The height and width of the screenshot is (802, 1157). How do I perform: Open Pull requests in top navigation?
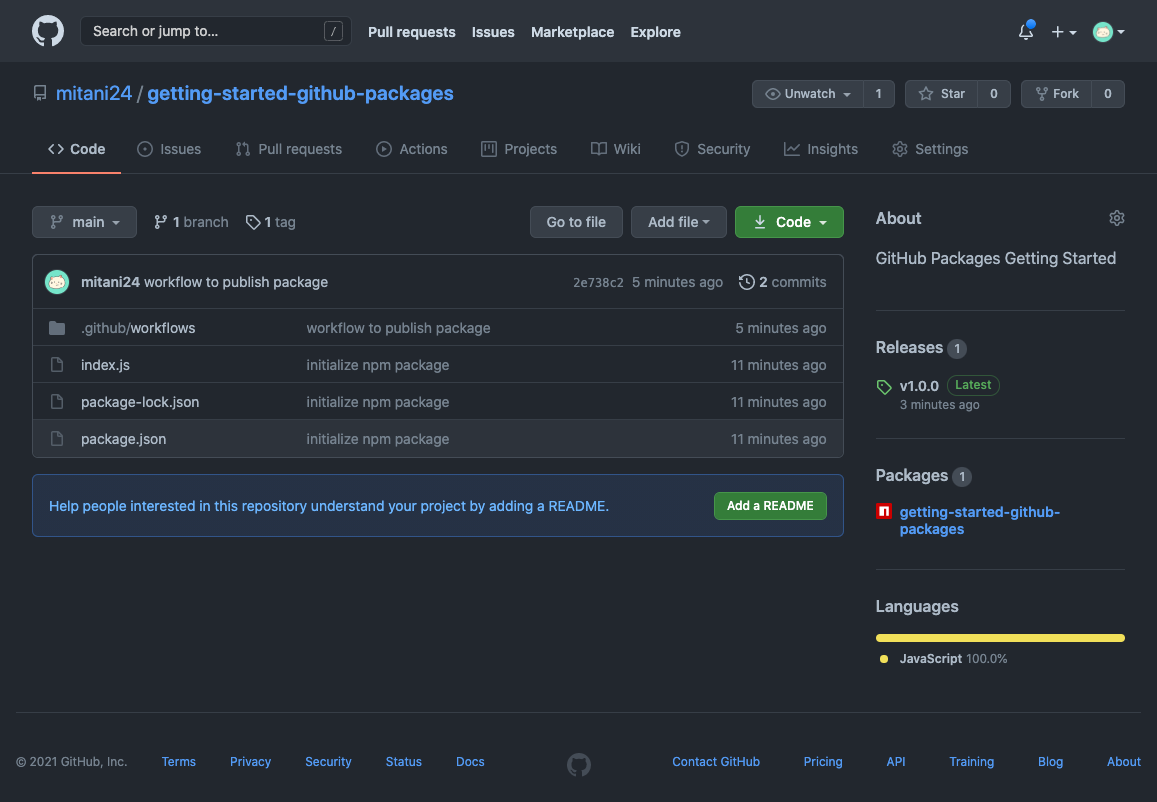point(412,32)
